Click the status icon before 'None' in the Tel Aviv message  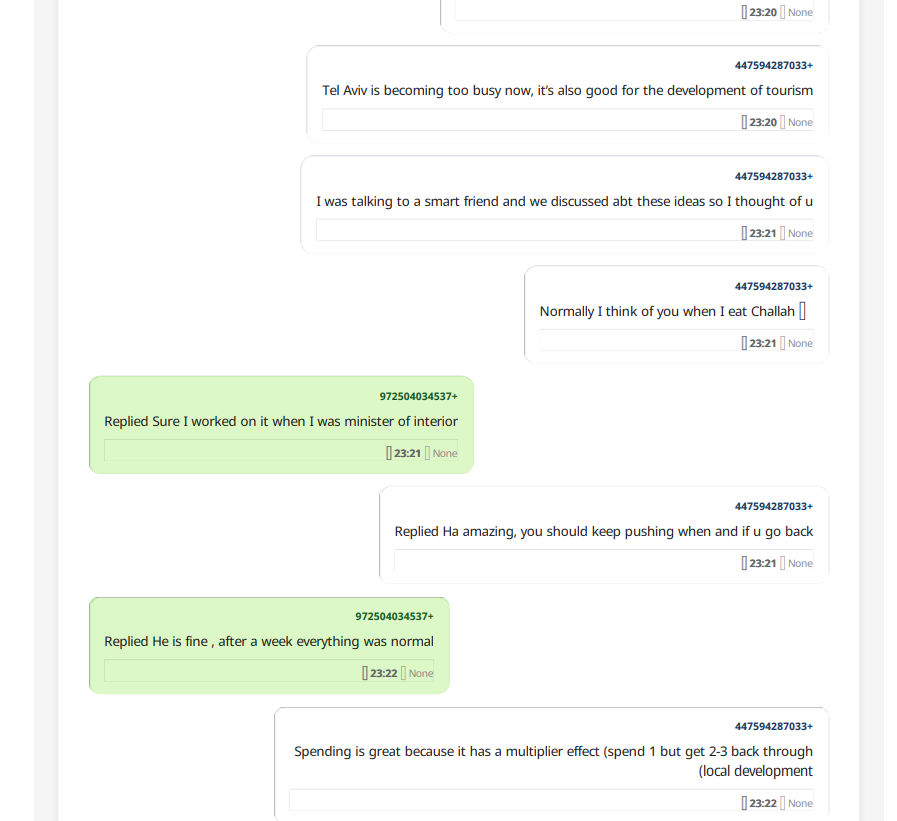point(783,122)
